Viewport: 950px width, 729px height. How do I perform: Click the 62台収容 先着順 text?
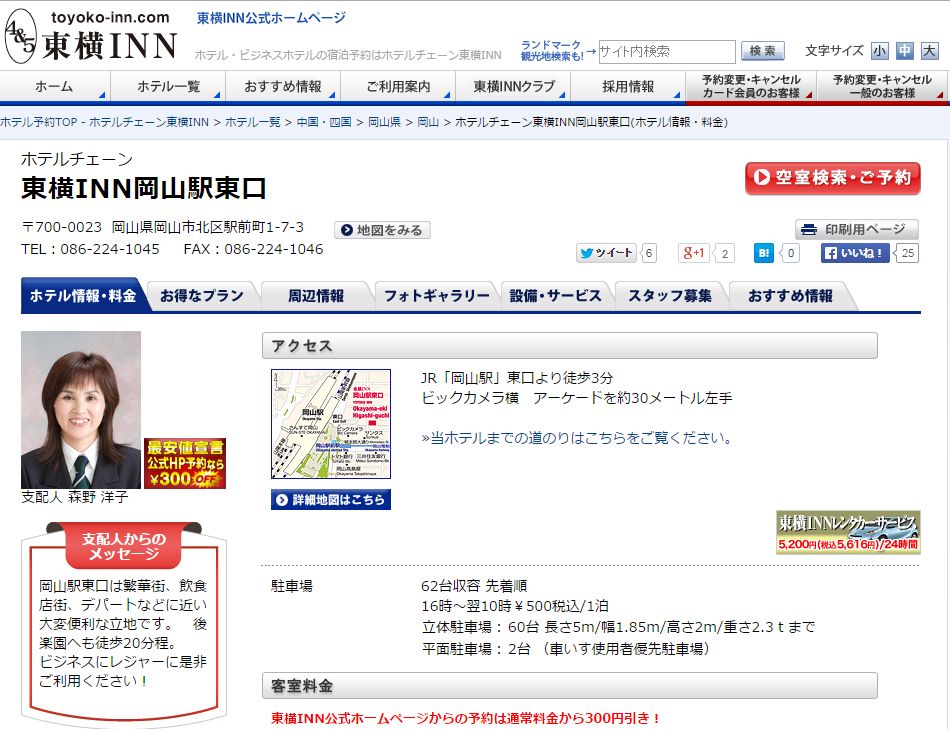(x=474, y=586)
